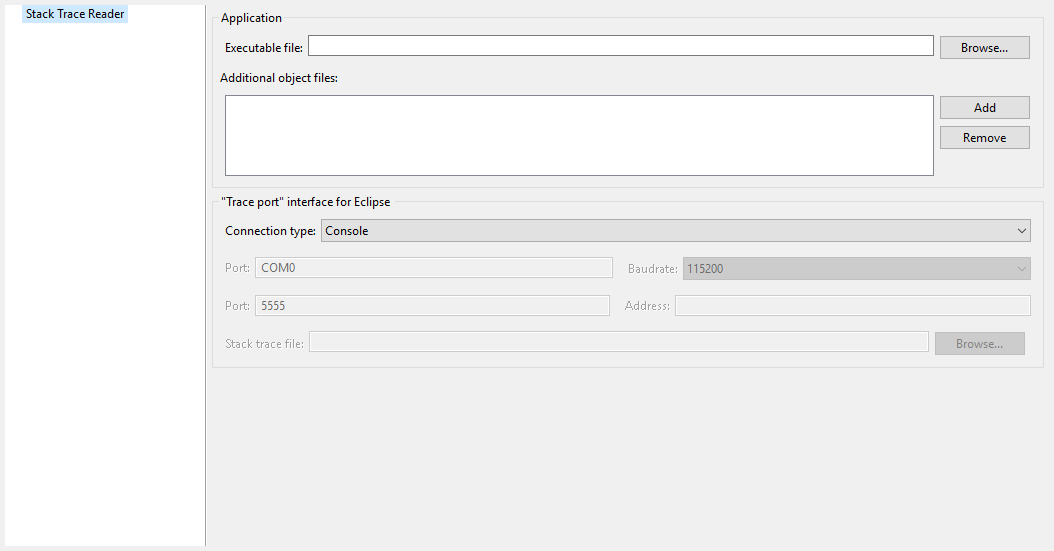Click into the Executable file text field
1054x551 pixels.
[x=620, y=46]
